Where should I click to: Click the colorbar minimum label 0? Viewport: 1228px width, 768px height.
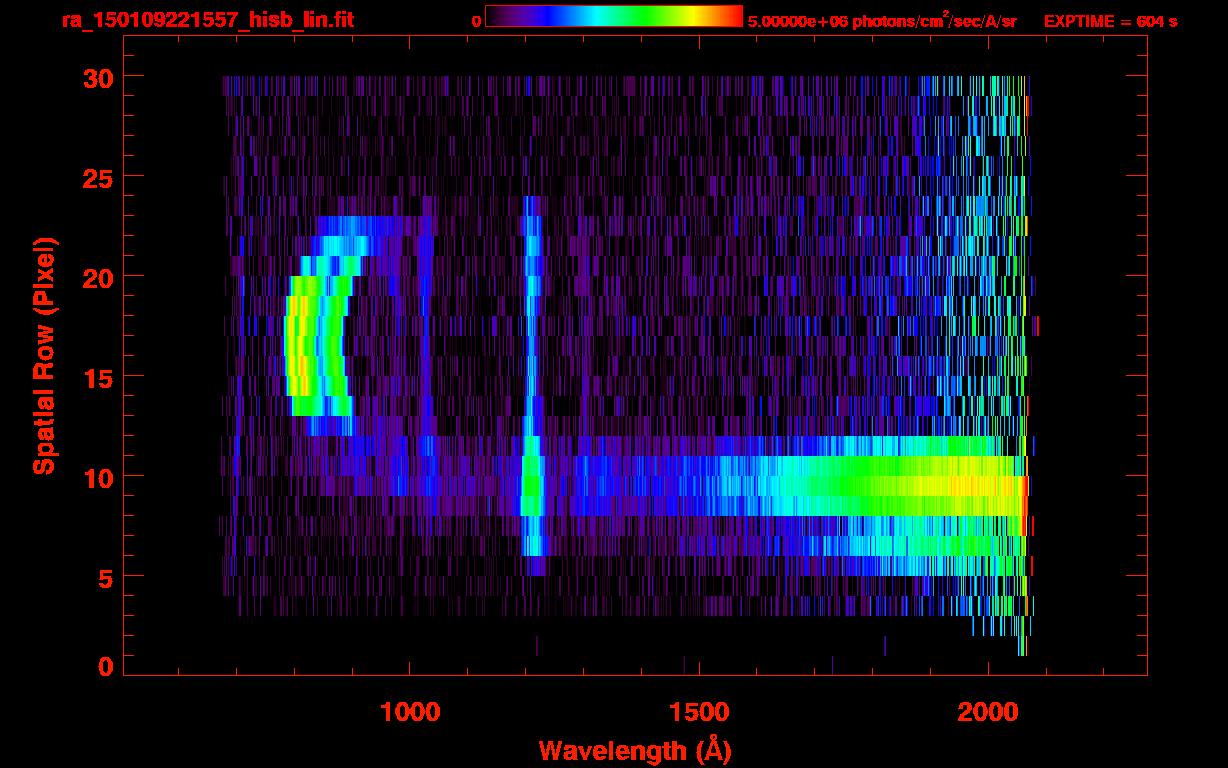pos(476,21)
